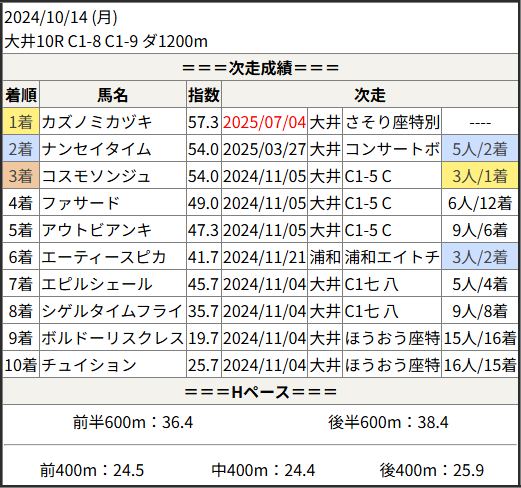The height and width of the screenshot is (488, 521).
Task: Click ボルドーリスクレス horse name
Action: point(113,338)
